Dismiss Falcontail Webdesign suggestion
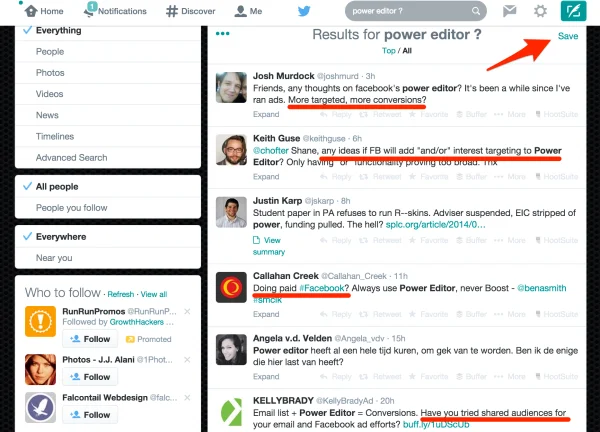 pyautogui.click(x=187, y=398)
